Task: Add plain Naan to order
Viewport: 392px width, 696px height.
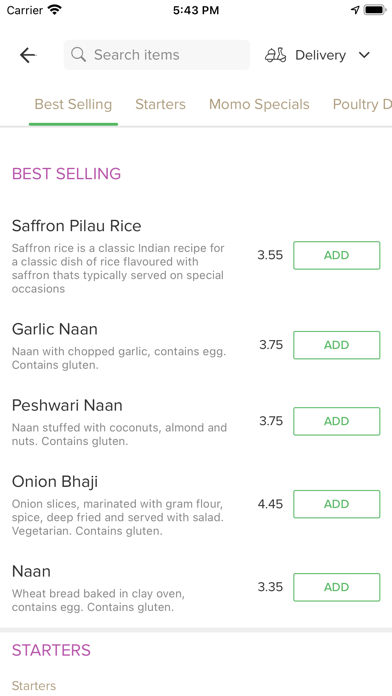Action: (337, 587)
